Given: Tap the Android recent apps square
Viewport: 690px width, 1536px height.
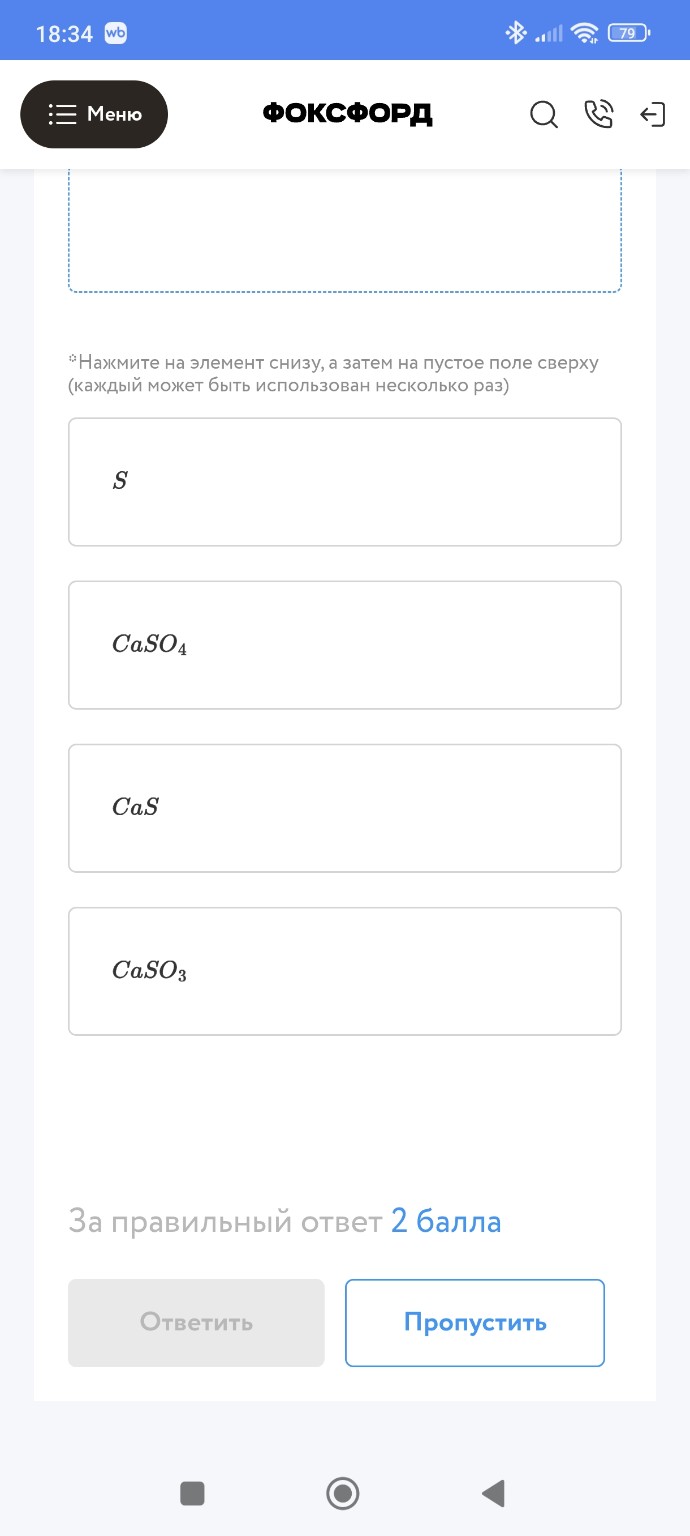Looking at the screenshot, I should [192, 1494].
